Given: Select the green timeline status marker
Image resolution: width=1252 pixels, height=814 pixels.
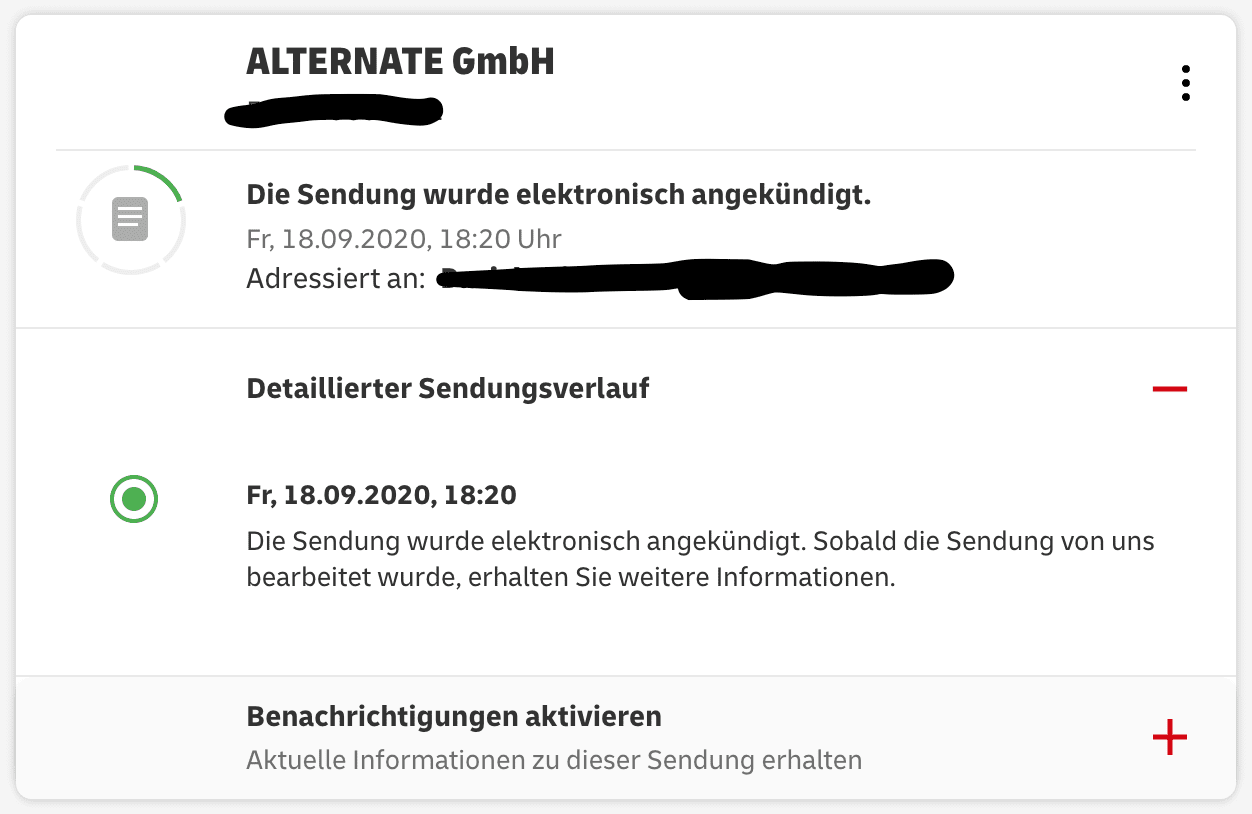Looking at the screenshot, I should (x=134, y=498).
